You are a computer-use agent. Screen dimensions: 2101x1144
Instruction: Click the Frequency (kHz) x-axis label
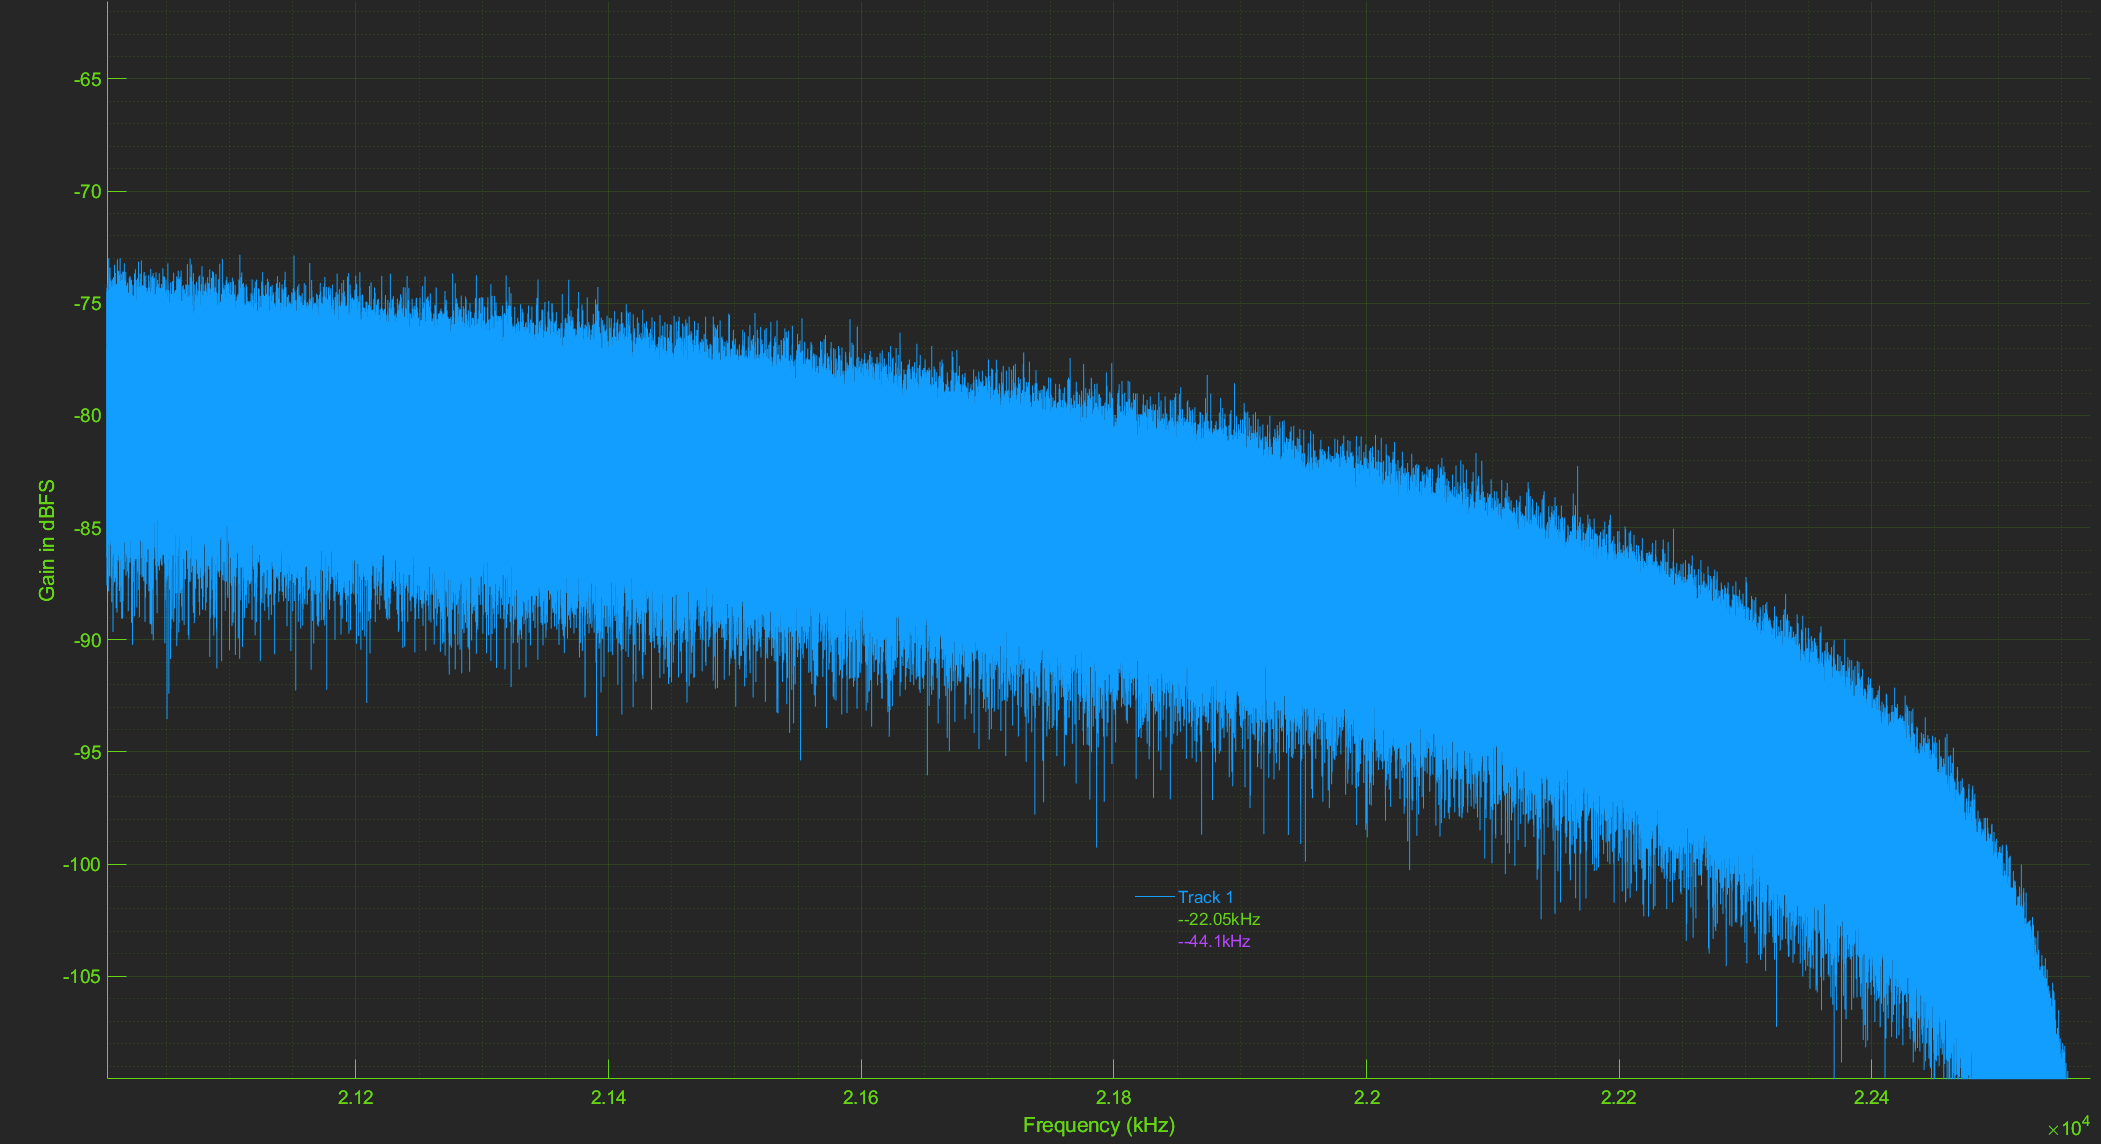[x=1098, y=1125]
